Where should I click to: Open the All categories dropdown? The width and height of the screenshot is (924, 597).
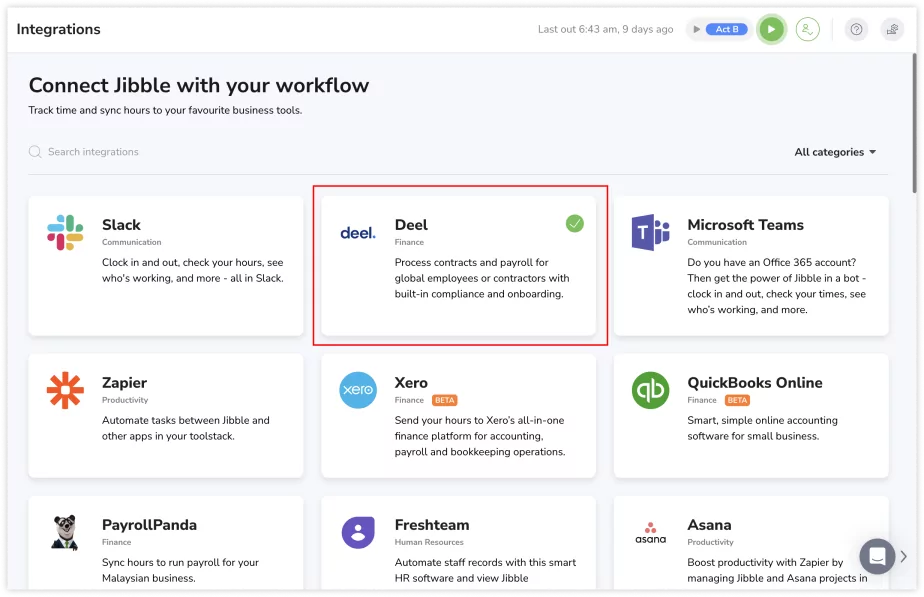point(835,152)
